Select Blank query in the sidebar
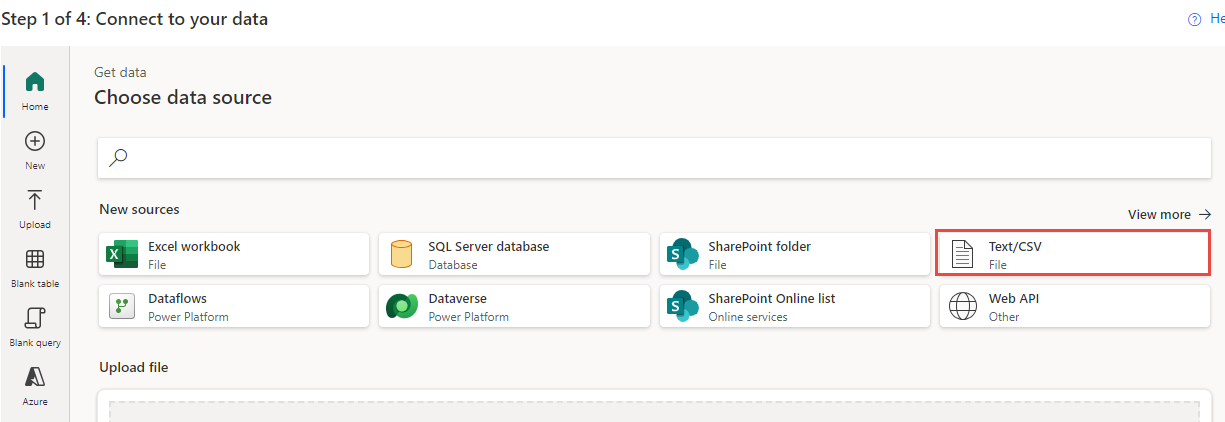This screenshot has height=422, width=1225. [35, 326]
